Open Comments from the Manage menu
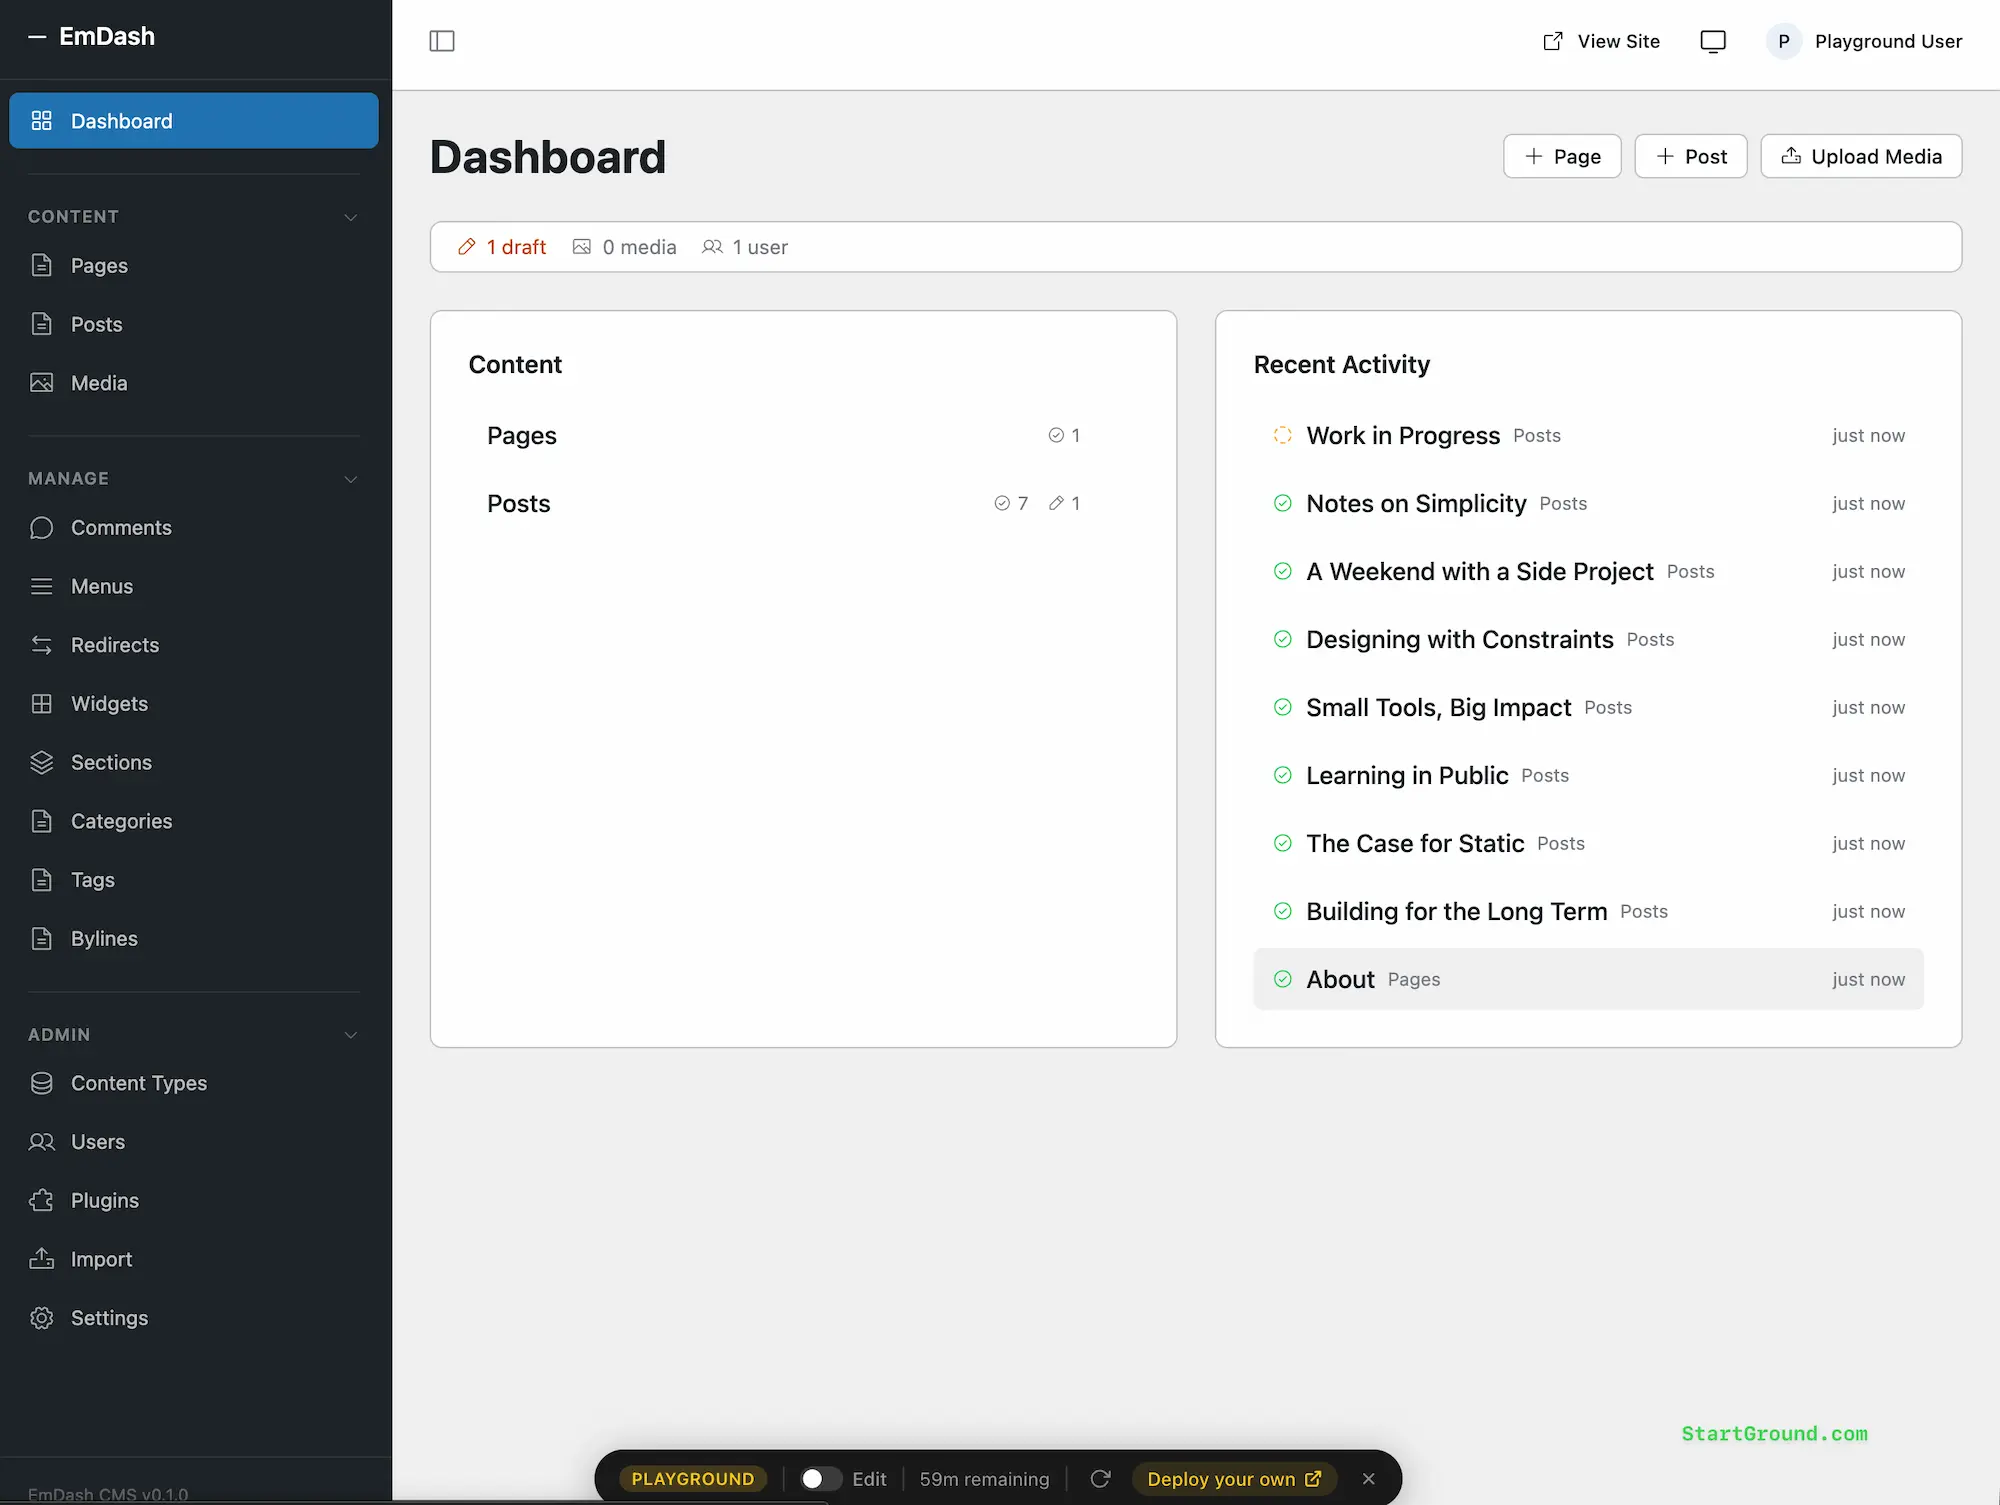2000x1505 pixels. (x=122, y=527)
